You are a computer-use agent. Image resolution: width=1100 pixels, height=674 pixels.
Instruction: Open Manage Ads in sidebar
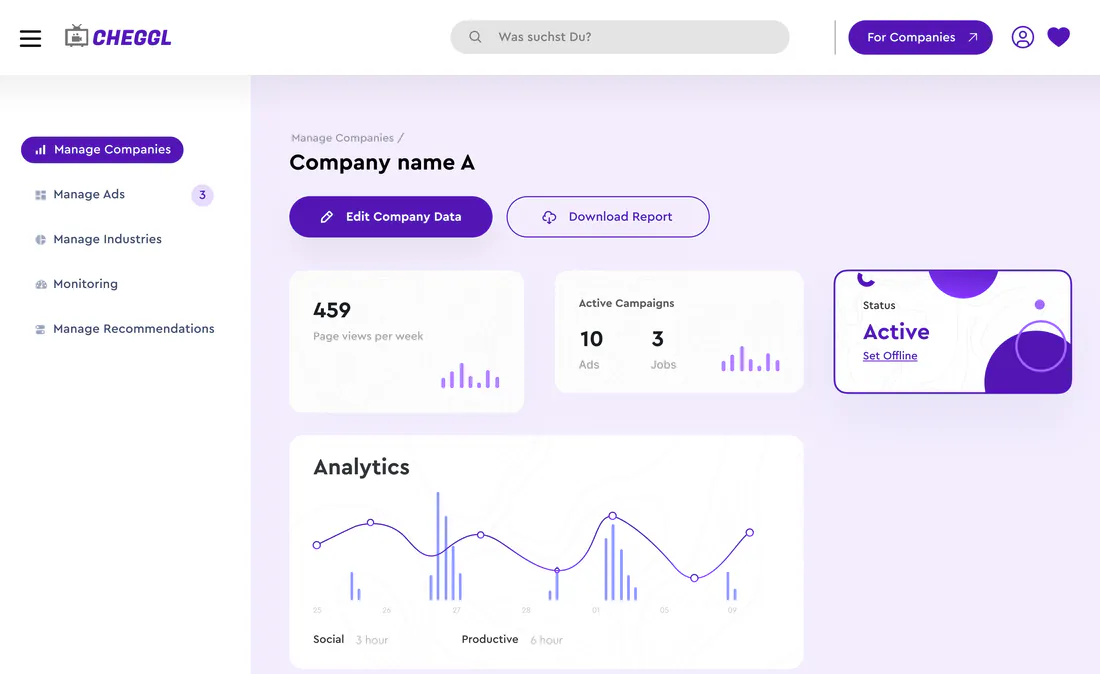point(89,194)
